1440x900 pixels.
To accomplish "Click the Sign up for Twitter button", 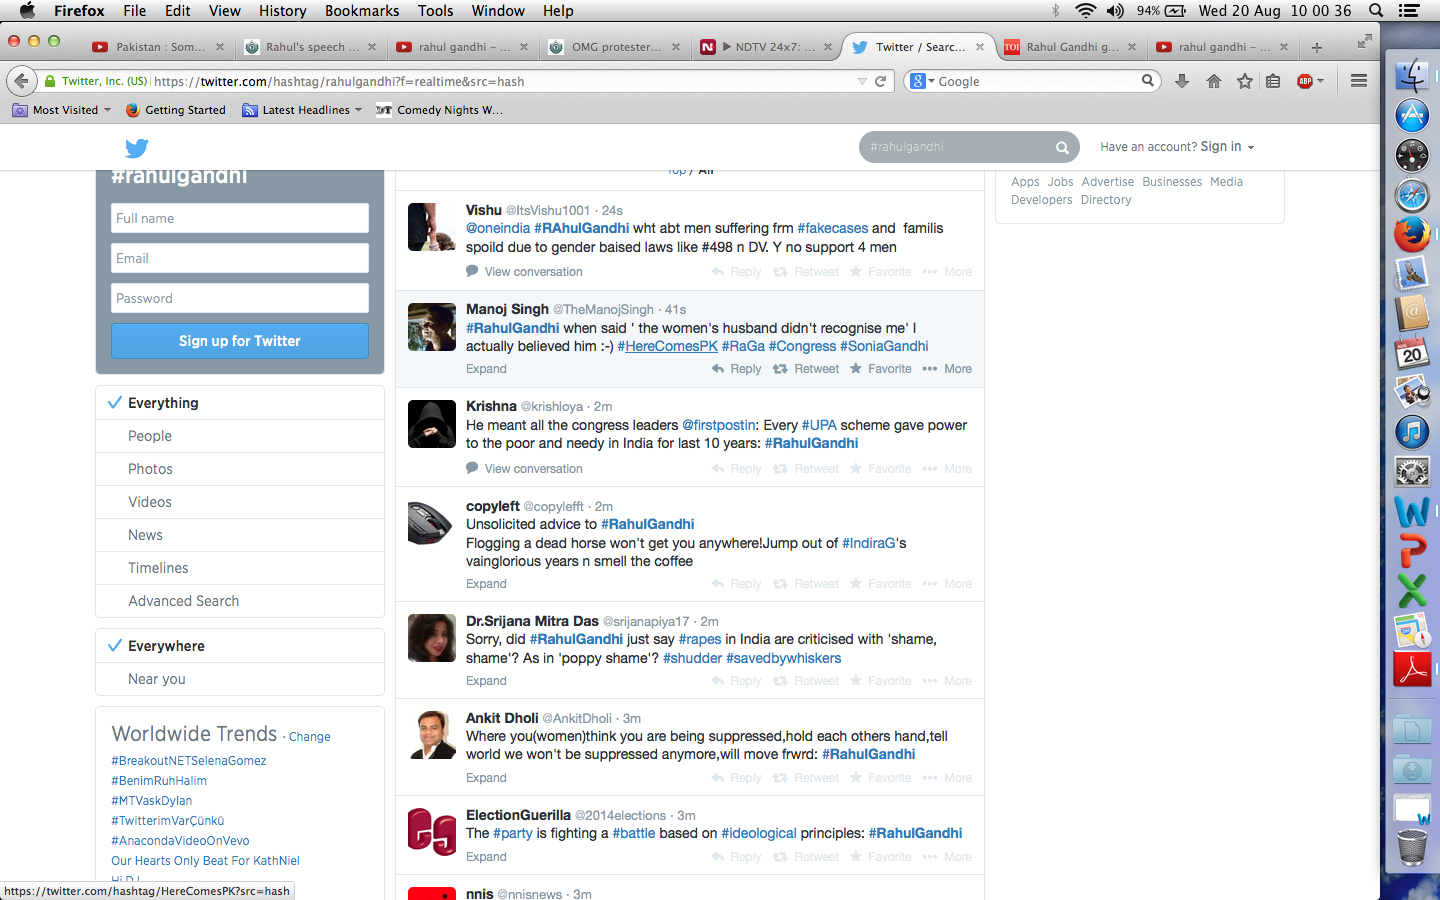I will tap(240, 341).
